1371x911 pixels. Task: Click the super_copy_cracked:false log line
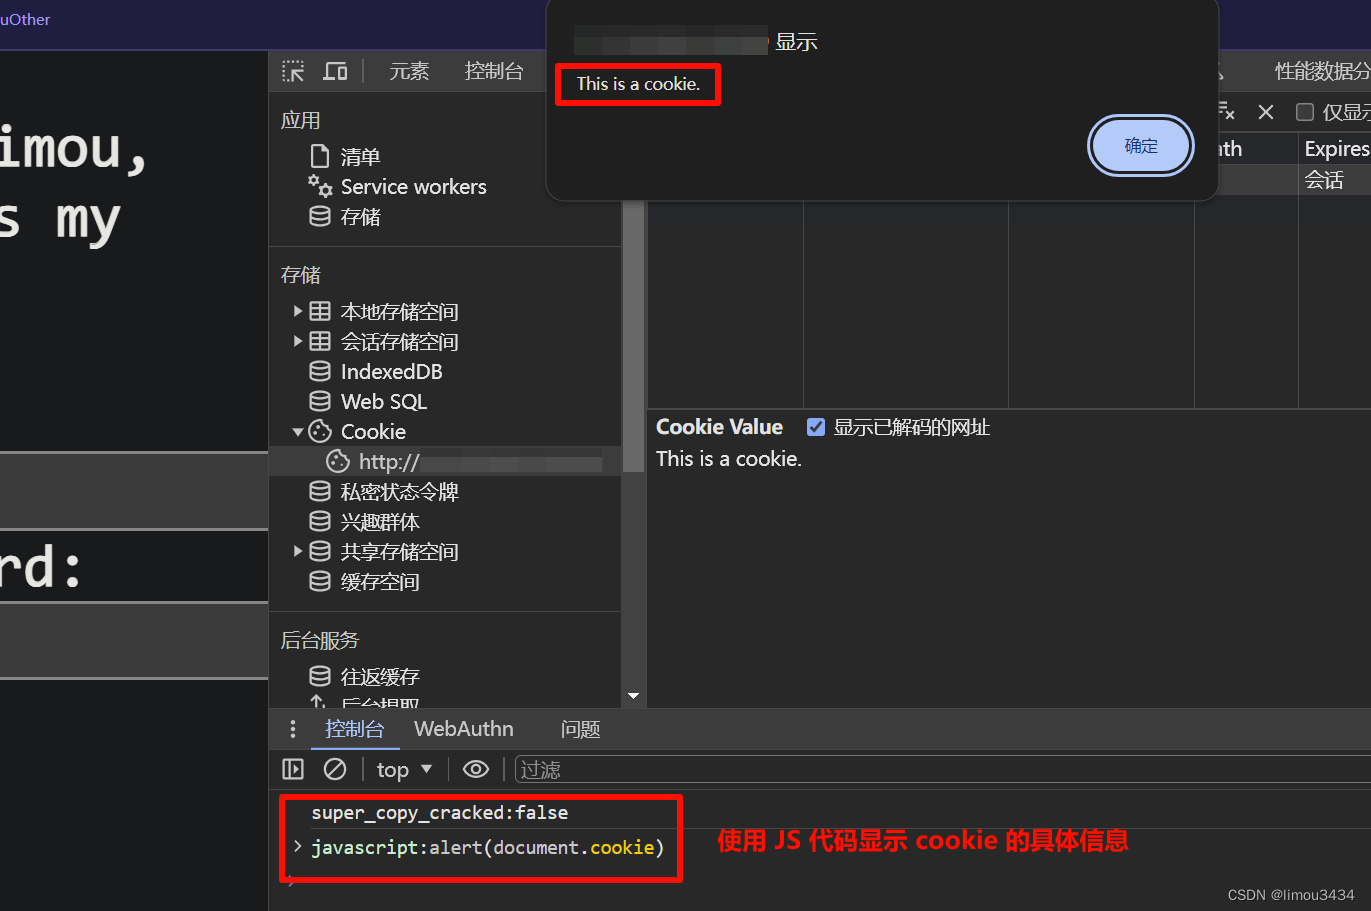tap(440, 813)
